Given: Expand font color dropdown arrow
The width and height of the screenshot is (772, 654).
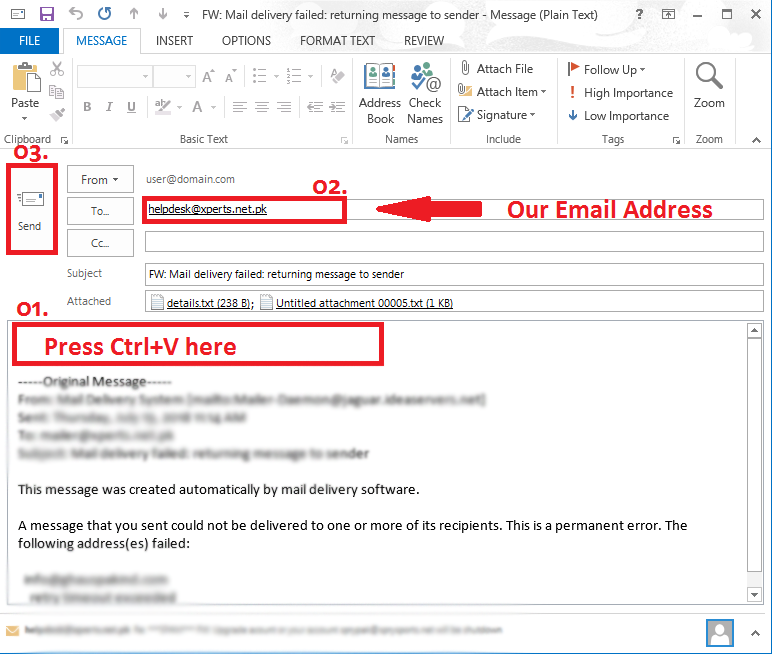Looking at the screenshot, I should point(214,107).
